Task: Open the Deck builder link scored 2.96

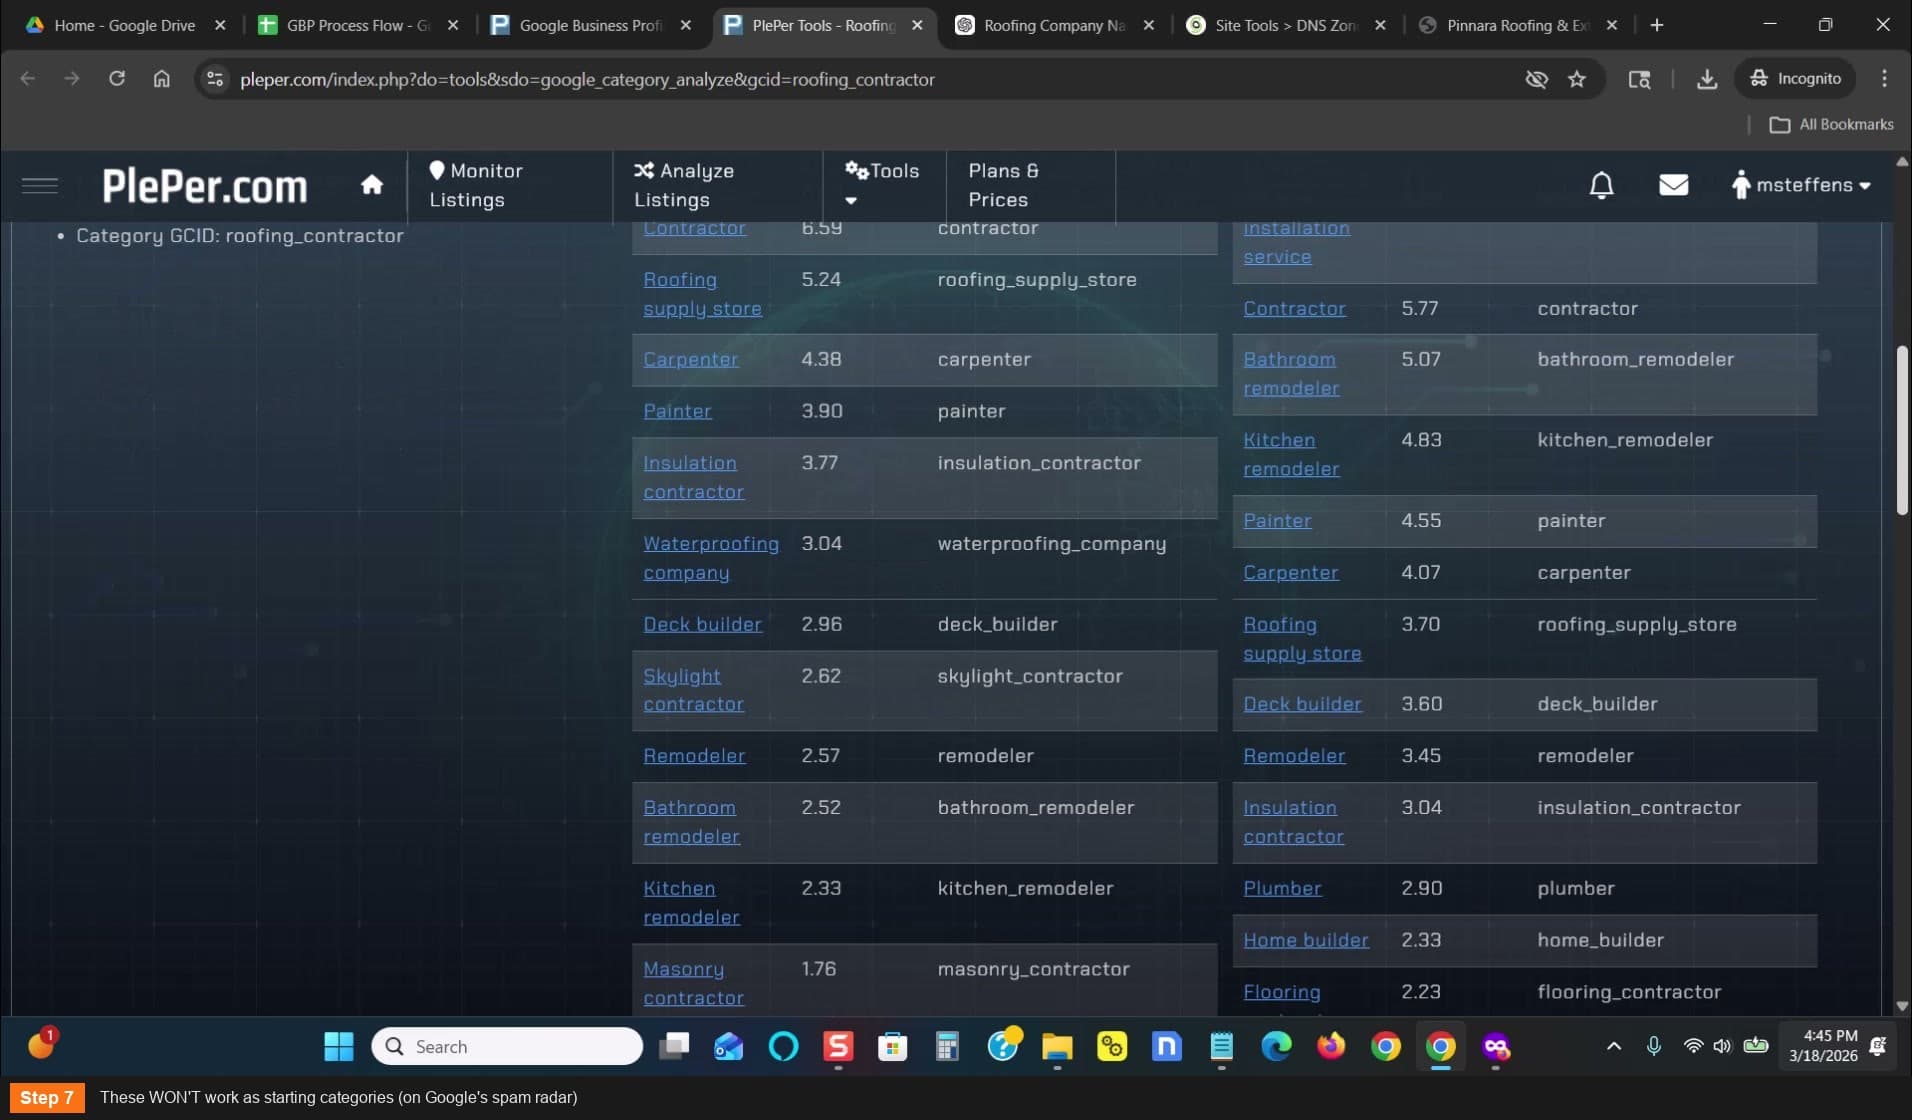Action: [x=702, y=624]
